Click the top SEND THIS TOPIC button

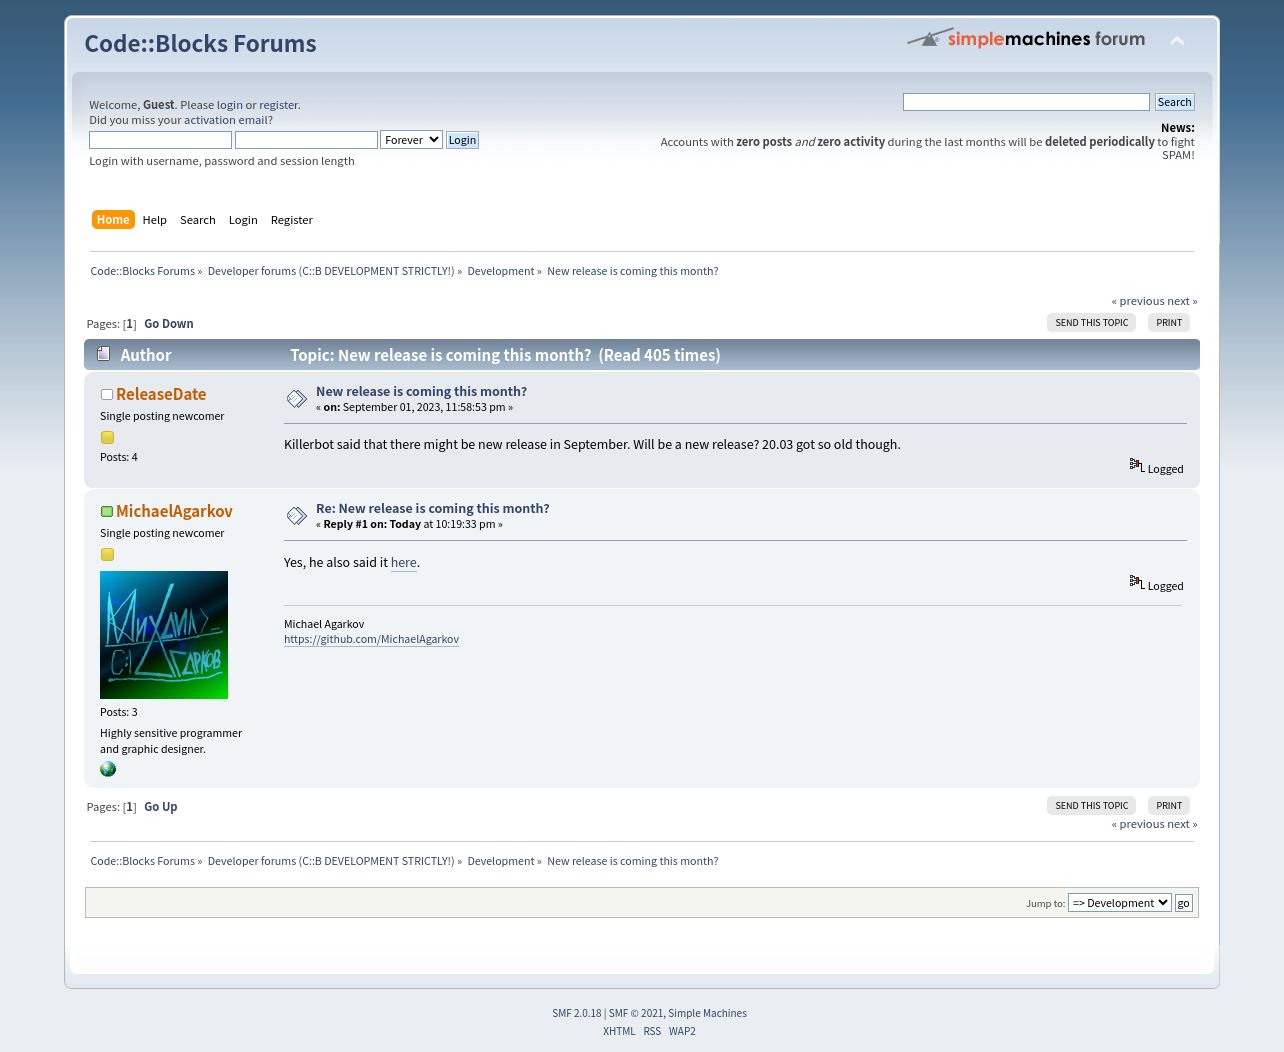point(1092,323)
